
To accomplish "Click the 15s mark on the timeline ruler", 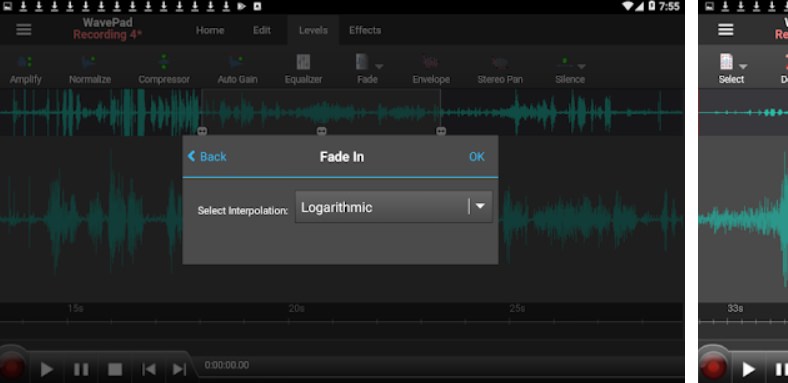I will coord(75,308).
